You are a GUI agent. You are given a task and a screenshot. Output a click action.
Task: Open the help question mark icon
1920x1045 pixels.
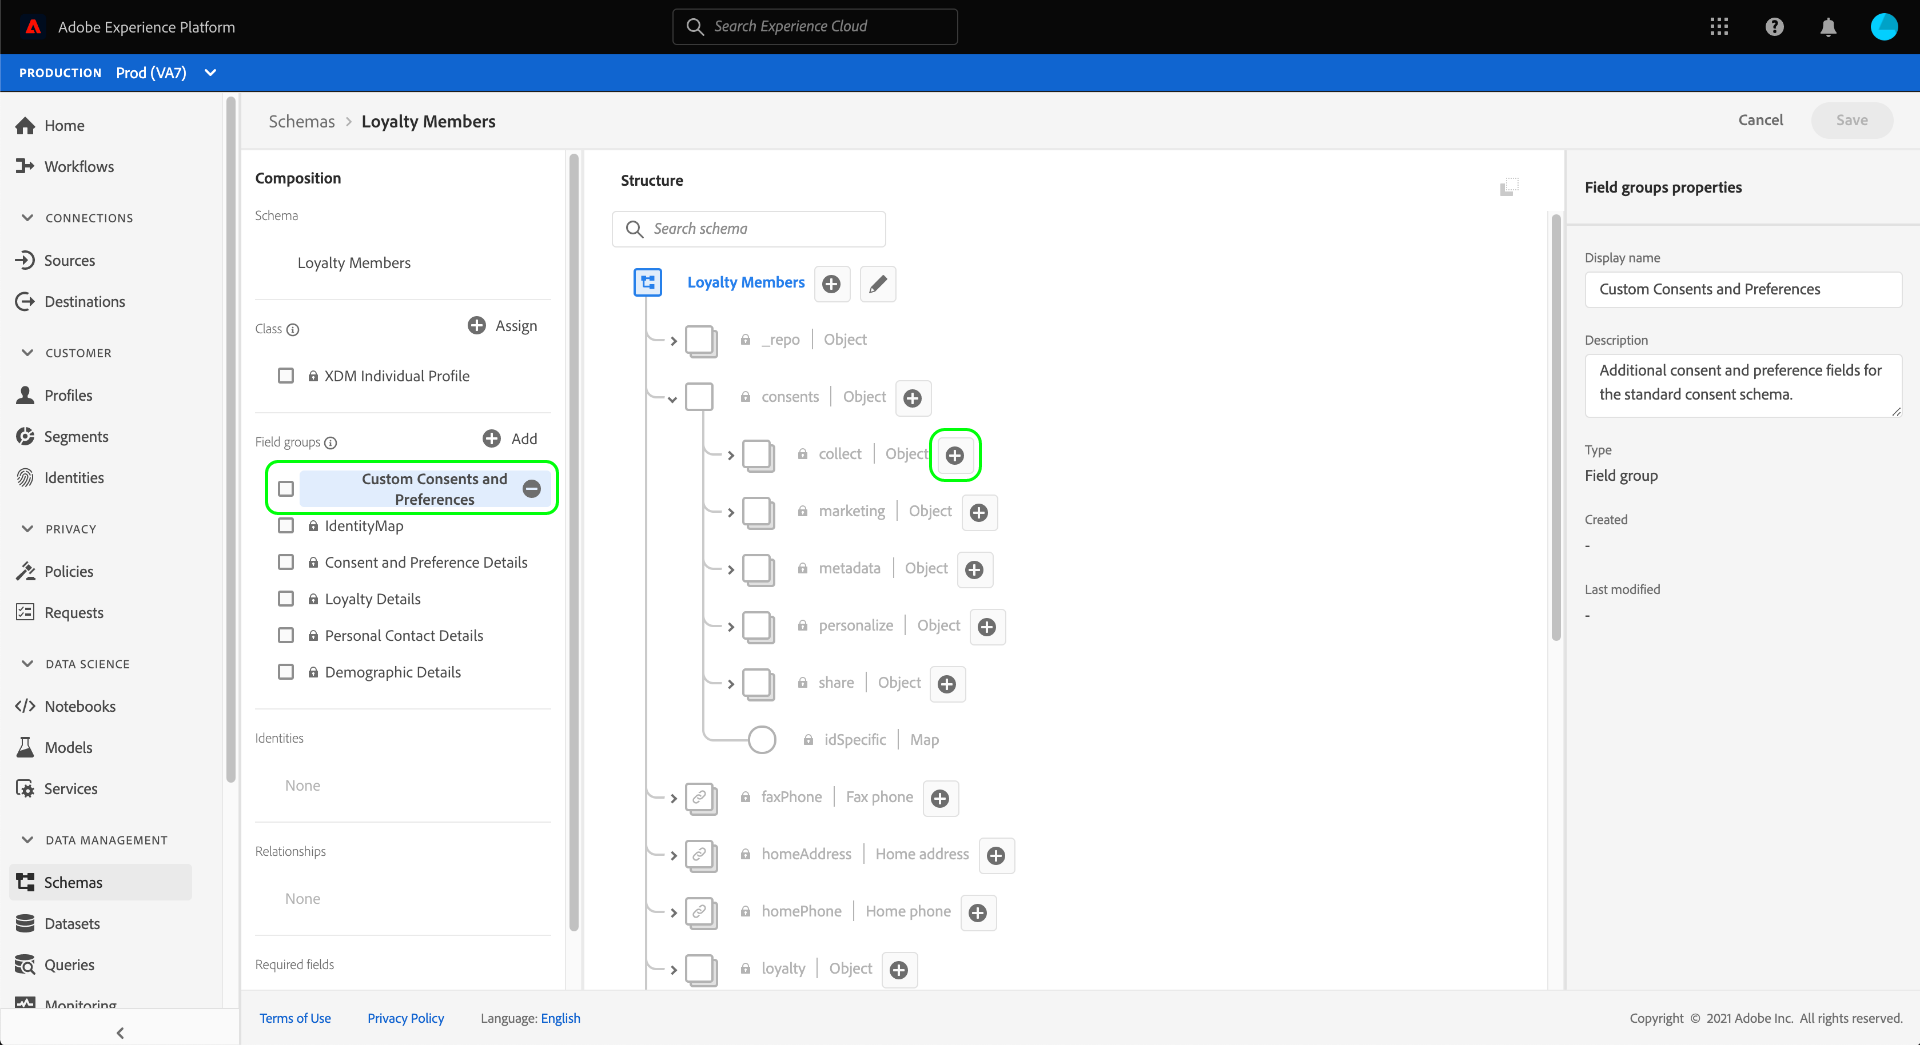click(1774, 27)
